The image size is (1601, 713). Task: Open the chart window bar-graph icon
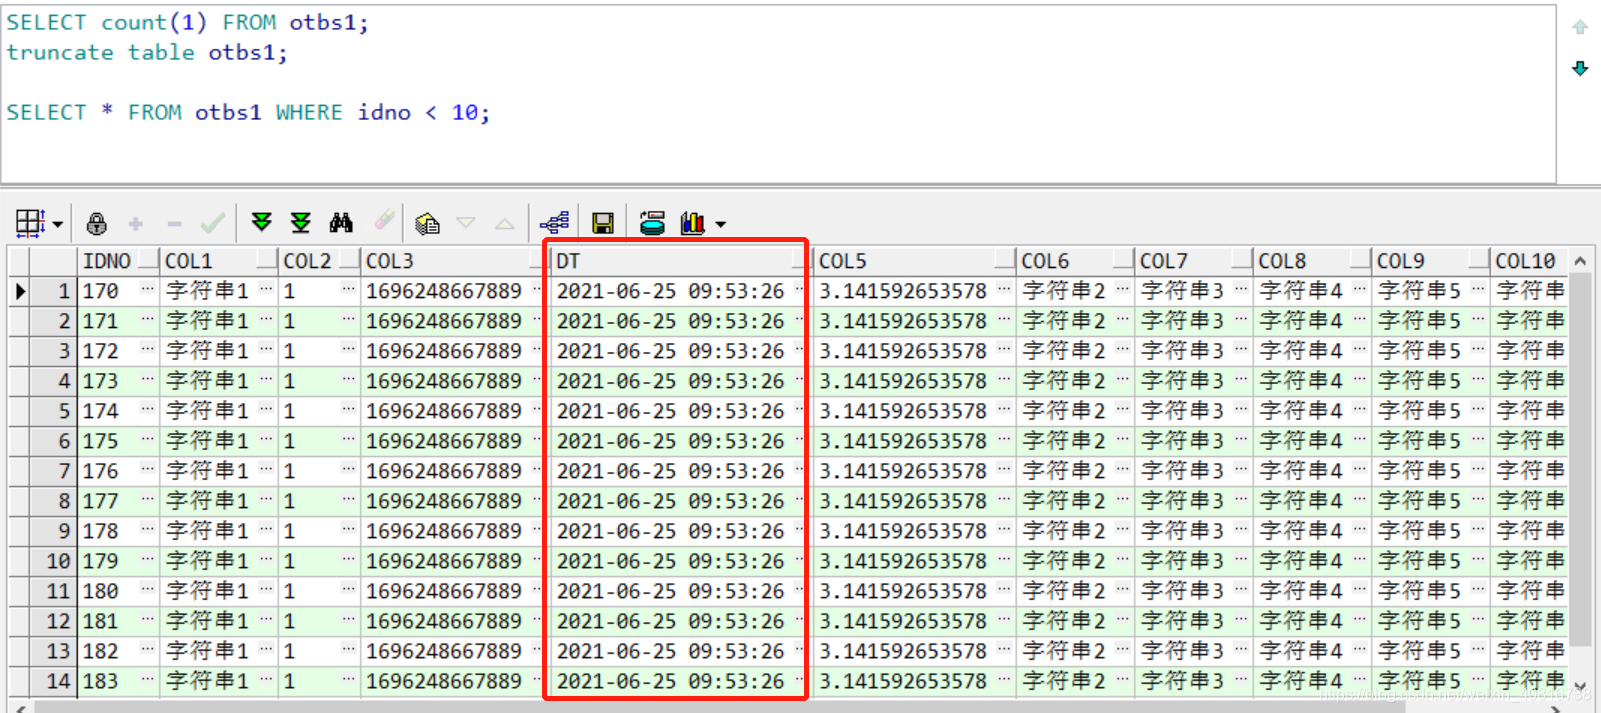(x=692, y=223)
